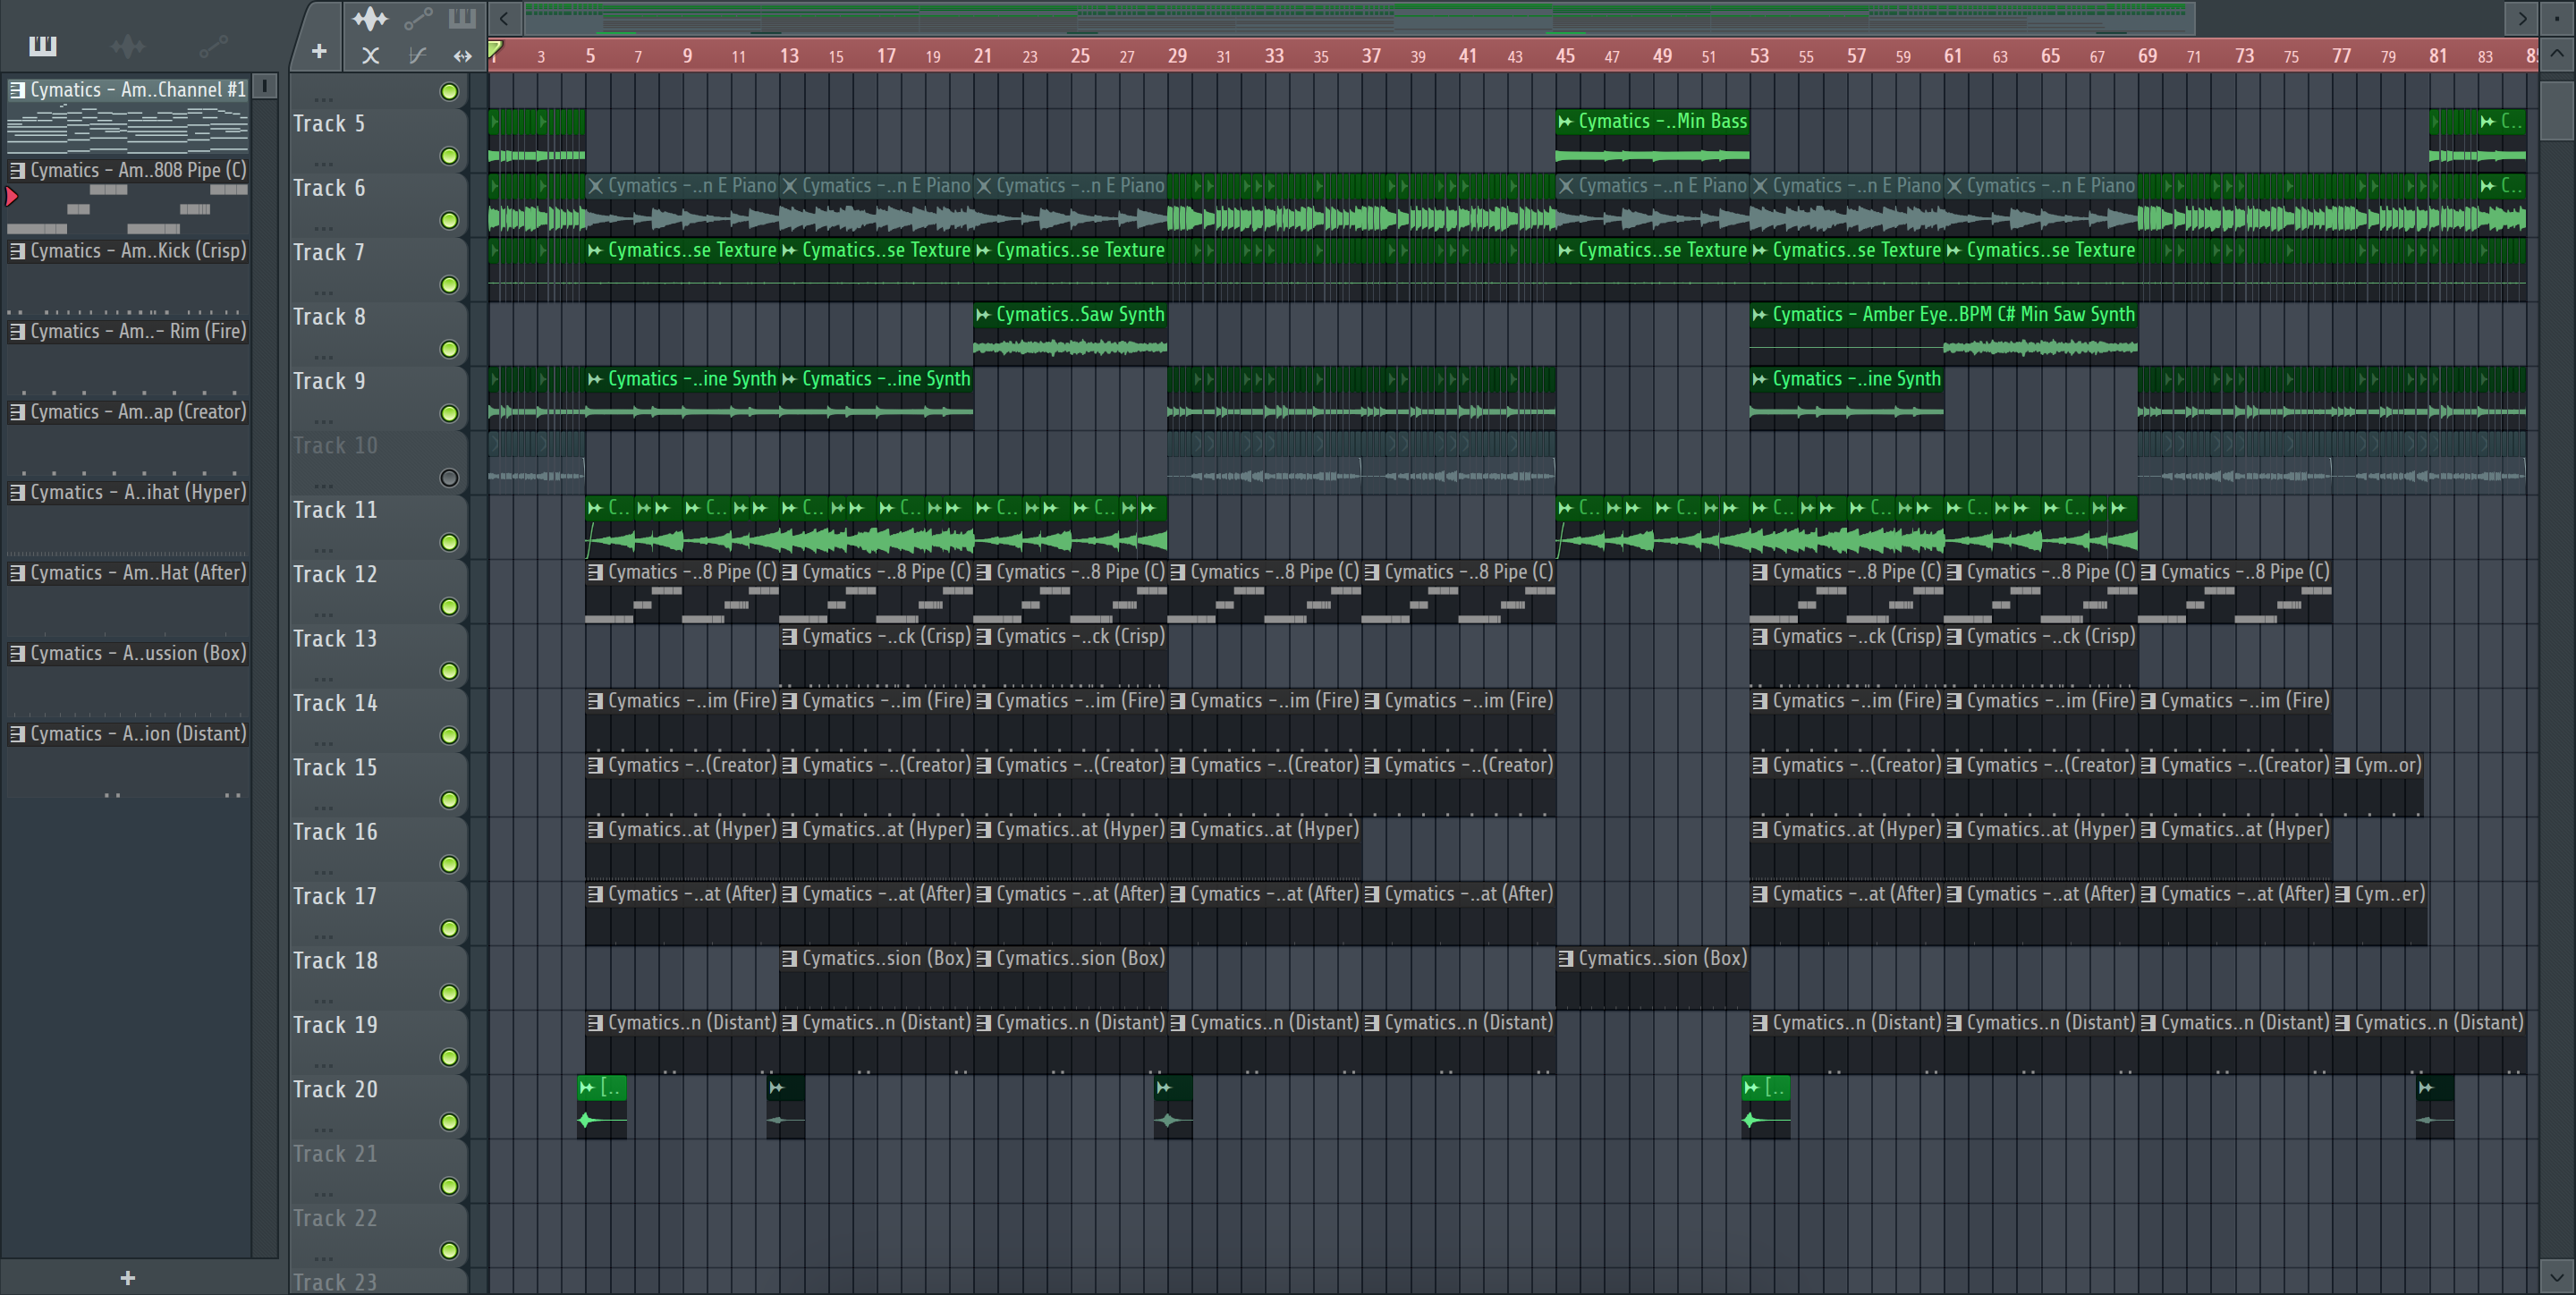Click pattern icon of 808 Pipe (C) in picker
Image resolution: width=2576 pixels, height=1295 pixels.
17,170
